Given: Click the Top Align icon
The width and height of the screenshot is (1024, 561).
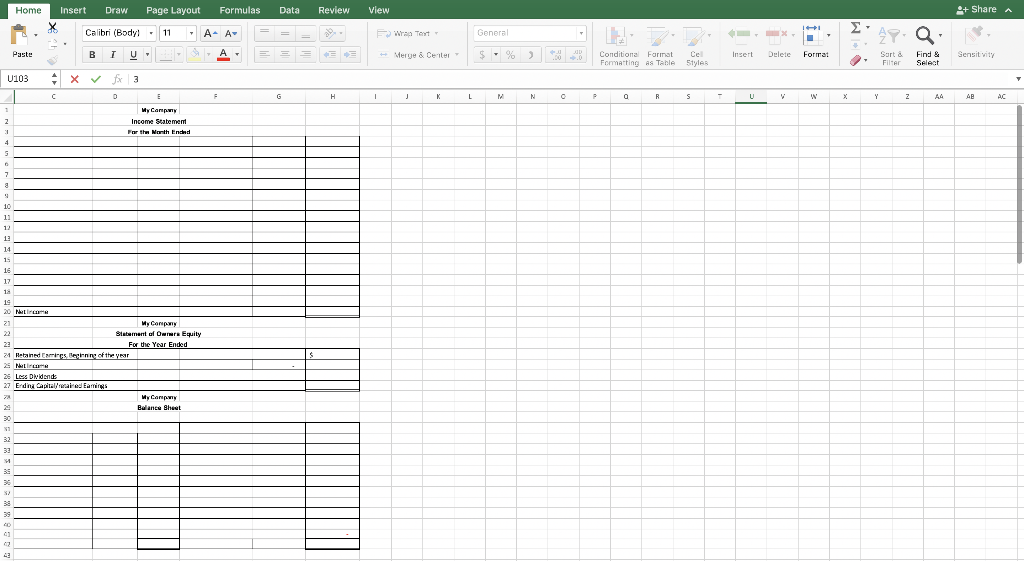Looking at the screenshot, I should tap(264, 33).
